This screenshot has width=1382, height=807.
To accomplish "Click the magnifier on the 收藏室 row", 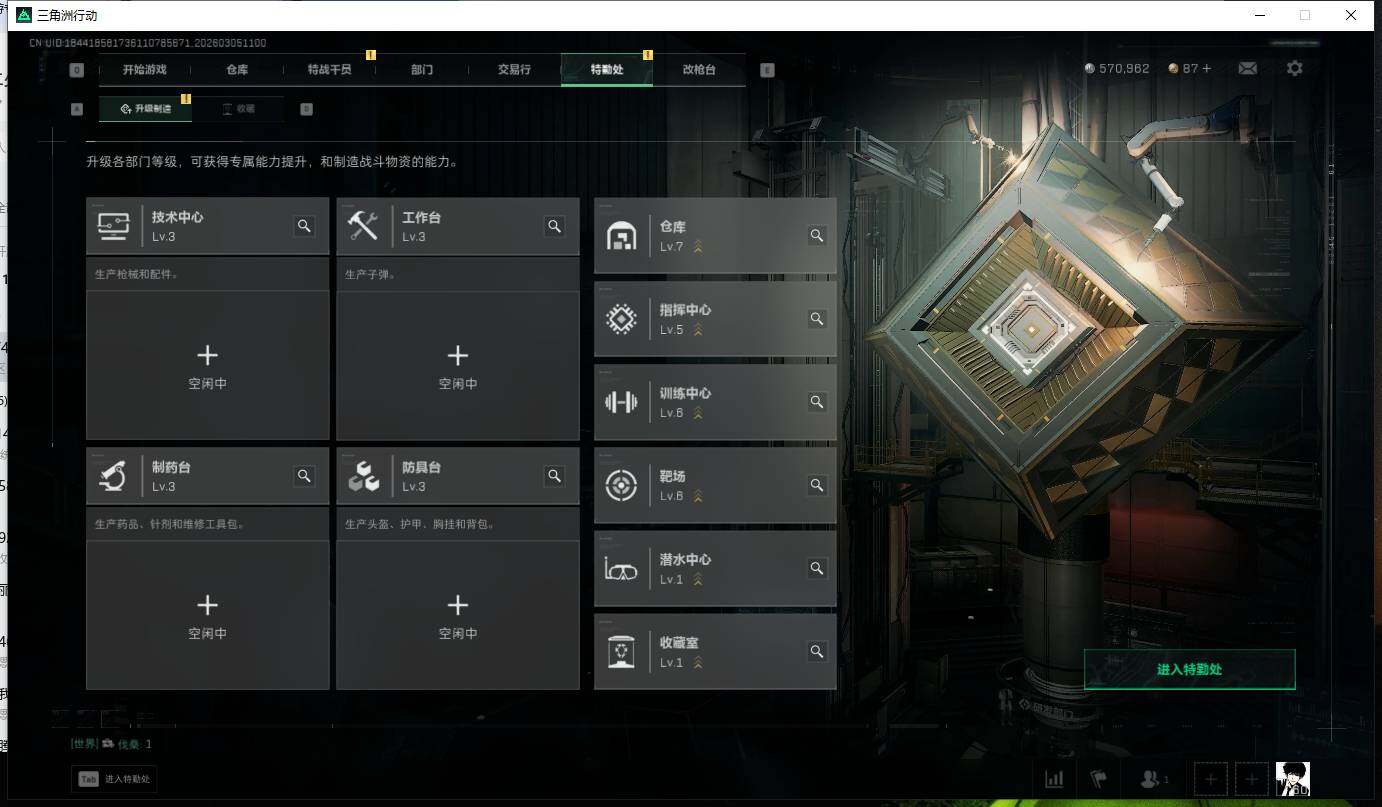I will point(817,651).
